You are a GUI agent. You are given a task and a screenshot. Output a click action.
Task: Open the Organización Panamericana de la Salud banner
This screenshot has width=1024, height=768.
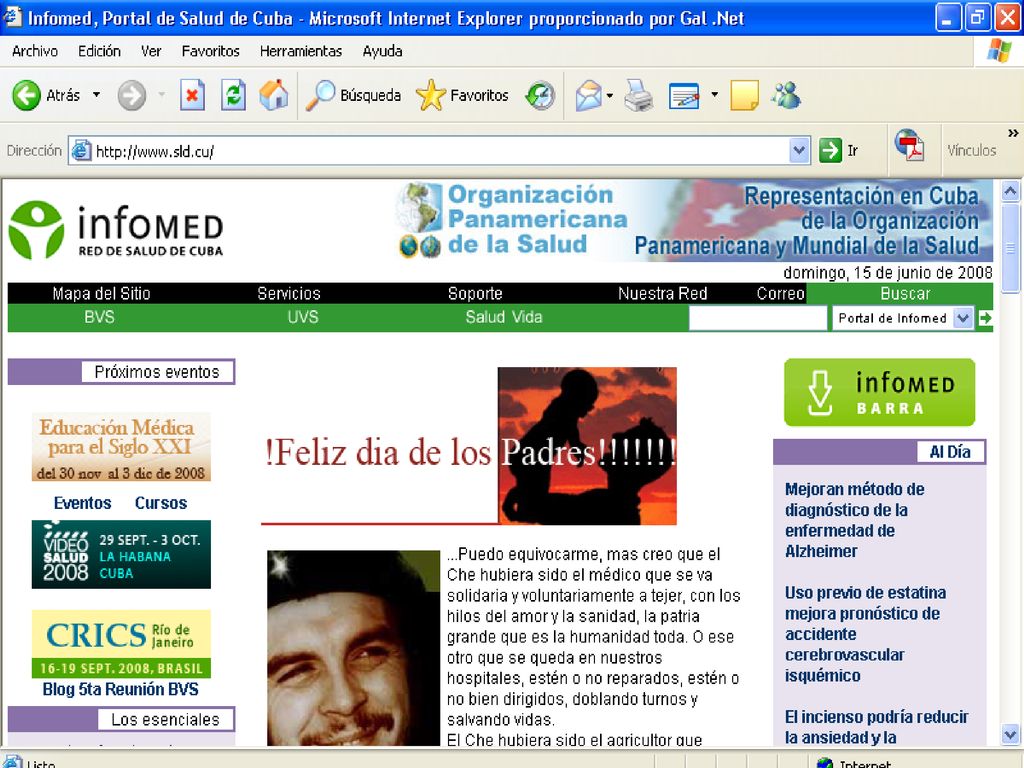click(x=694, y=221)
